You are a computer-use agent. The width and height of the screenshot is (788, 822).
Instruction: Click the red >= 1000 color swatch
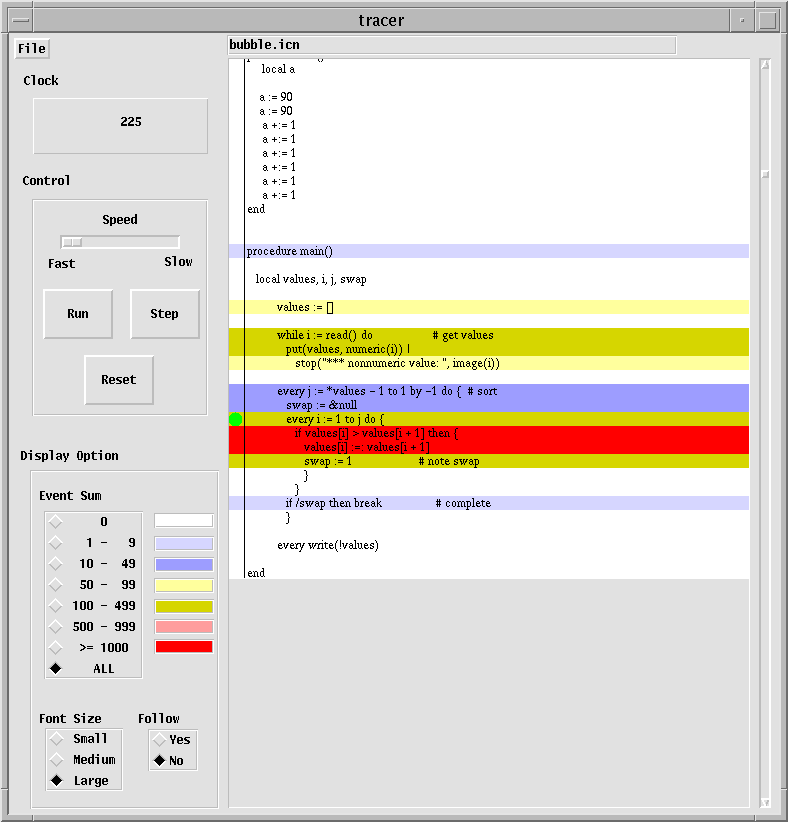pos(183,647)
